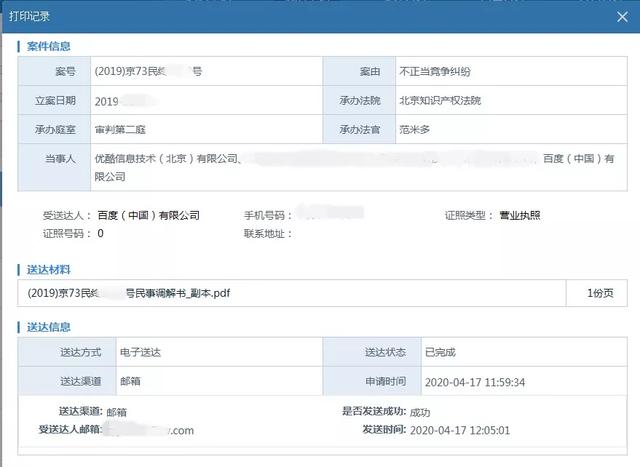Screen dimensions: 640x467
Task: Open the 民事调解书_副本.pdf file row
Action: tap(291, 293)
